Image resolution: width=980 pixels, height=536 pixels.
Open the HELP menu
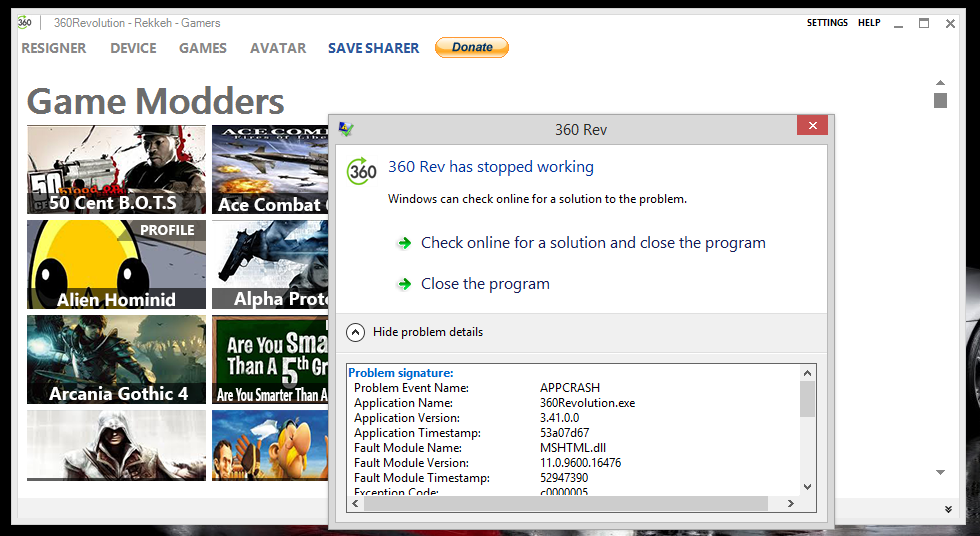[x=869, y=23]
